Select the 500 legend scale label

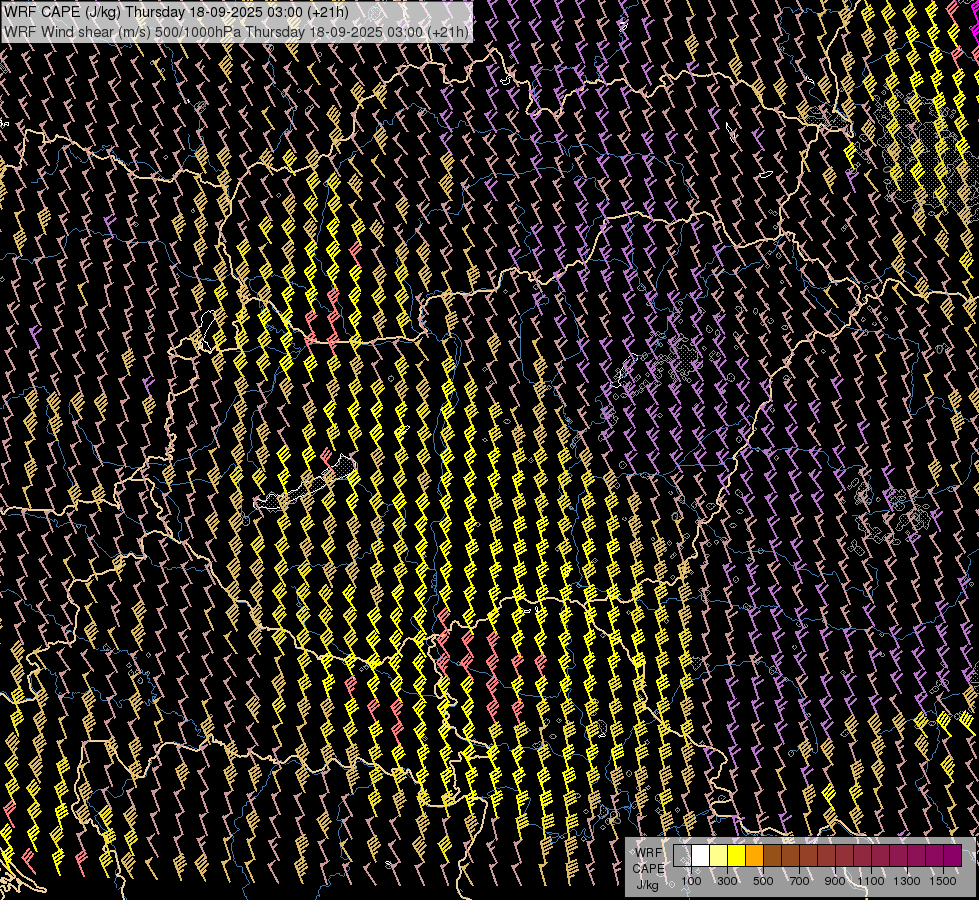click(763, 881)
